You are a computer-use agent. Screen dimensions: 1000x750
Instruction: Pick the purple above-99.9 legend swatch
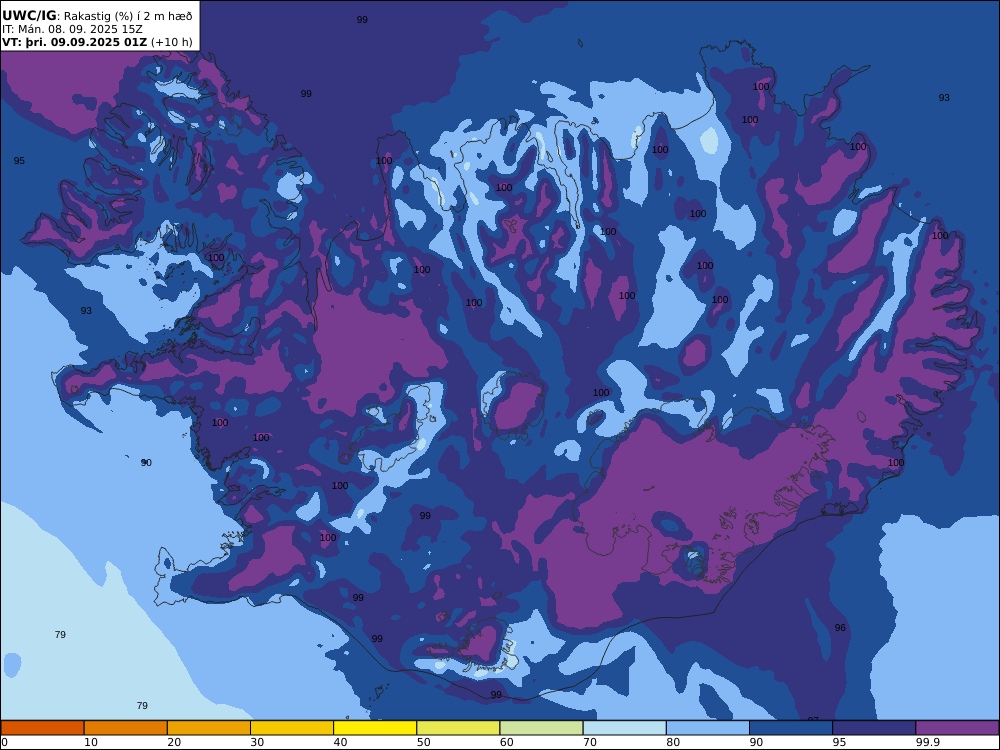click(957, 728)
